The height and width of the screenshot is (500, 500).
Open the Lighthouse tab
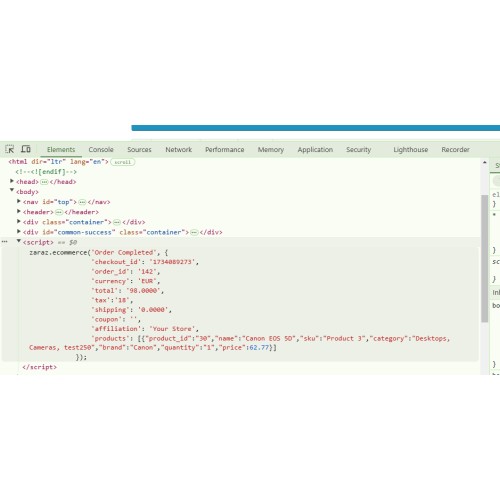click(x=411, y=150)
